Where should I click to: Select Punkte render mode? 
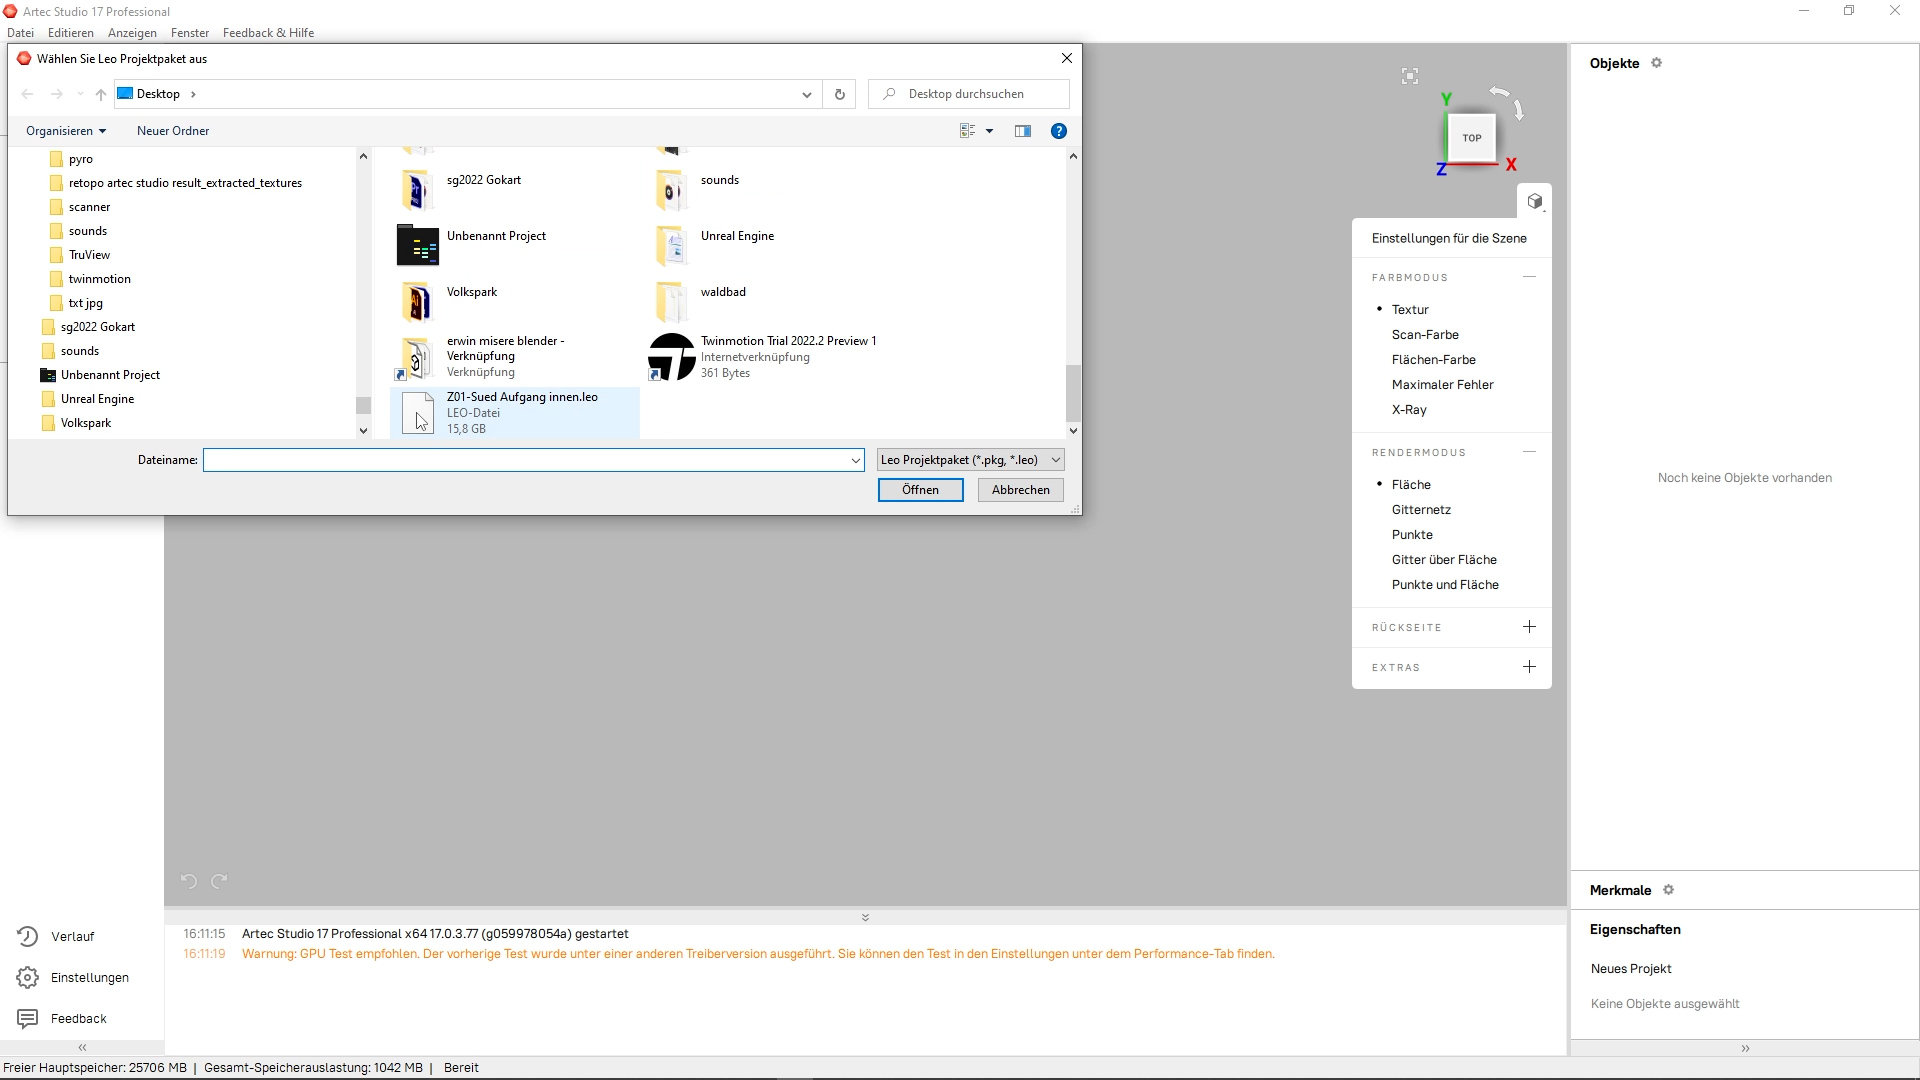point(1412,535)
